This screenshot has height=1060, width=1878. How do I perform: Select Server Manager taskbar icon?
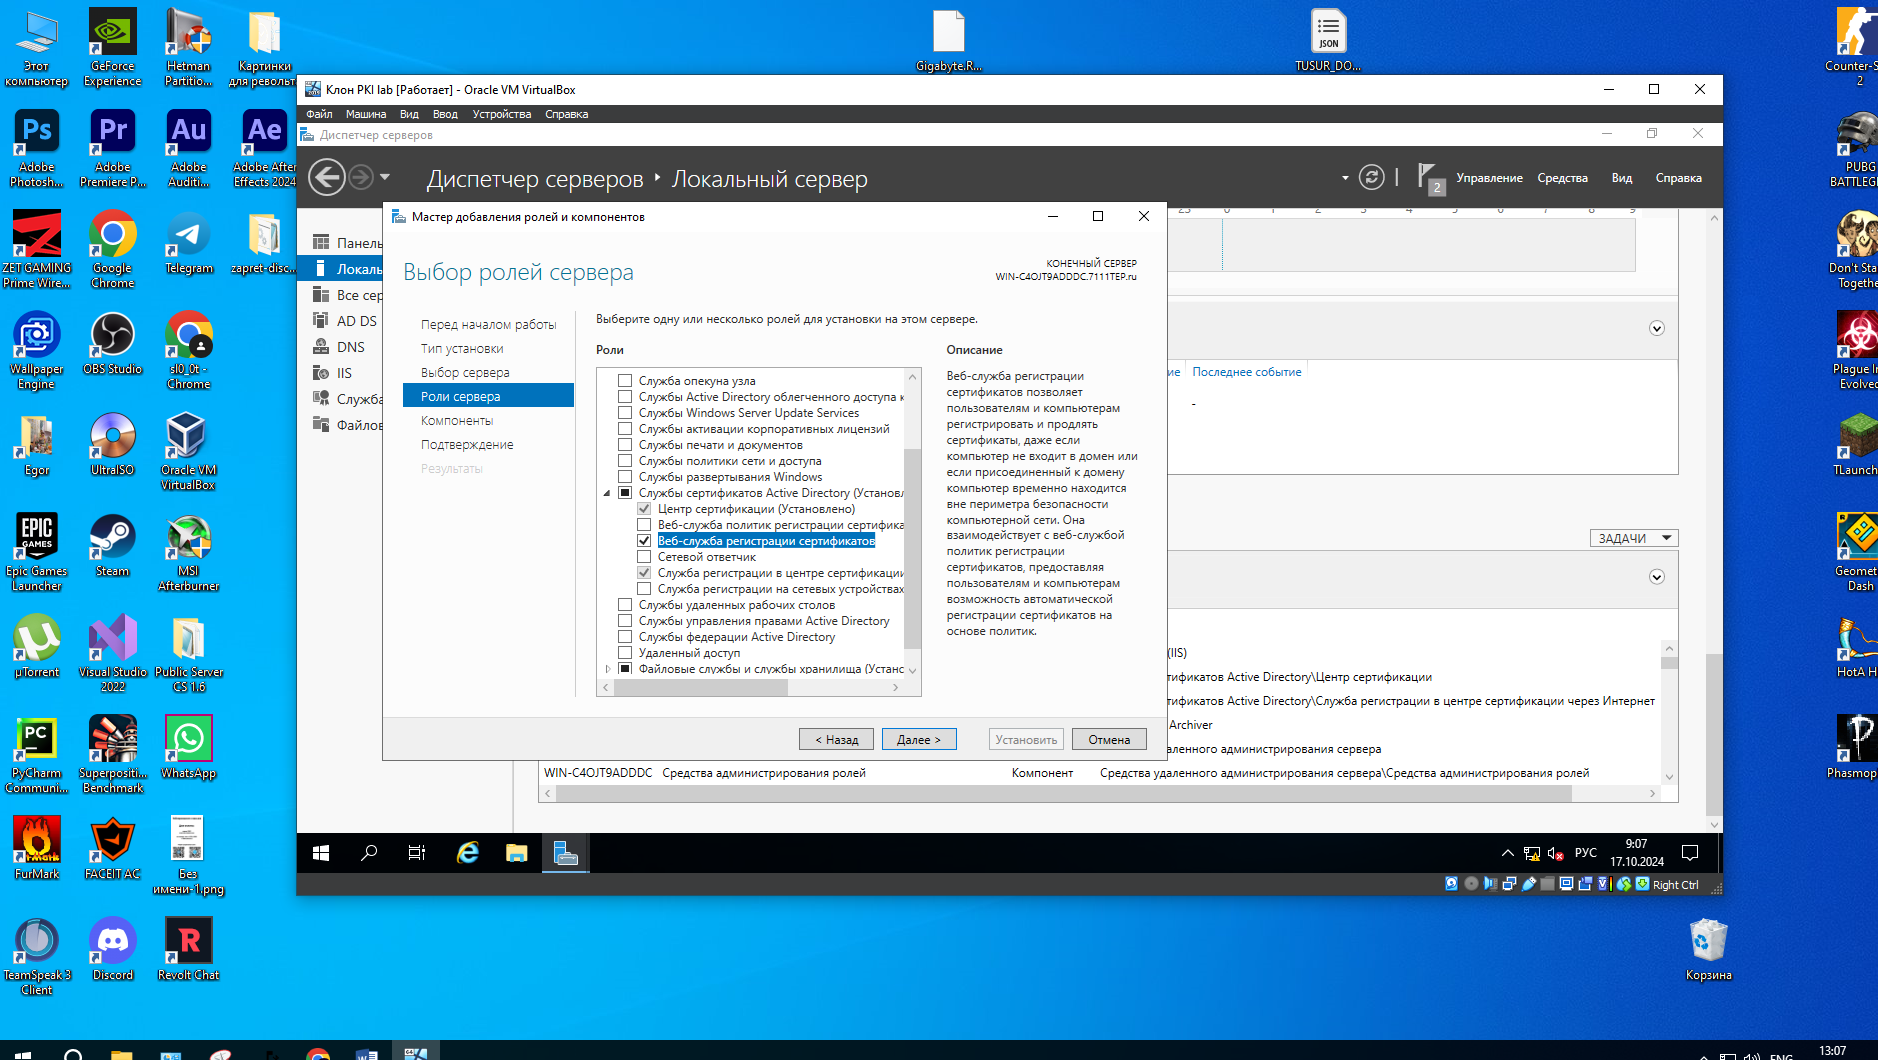(565, 853)
